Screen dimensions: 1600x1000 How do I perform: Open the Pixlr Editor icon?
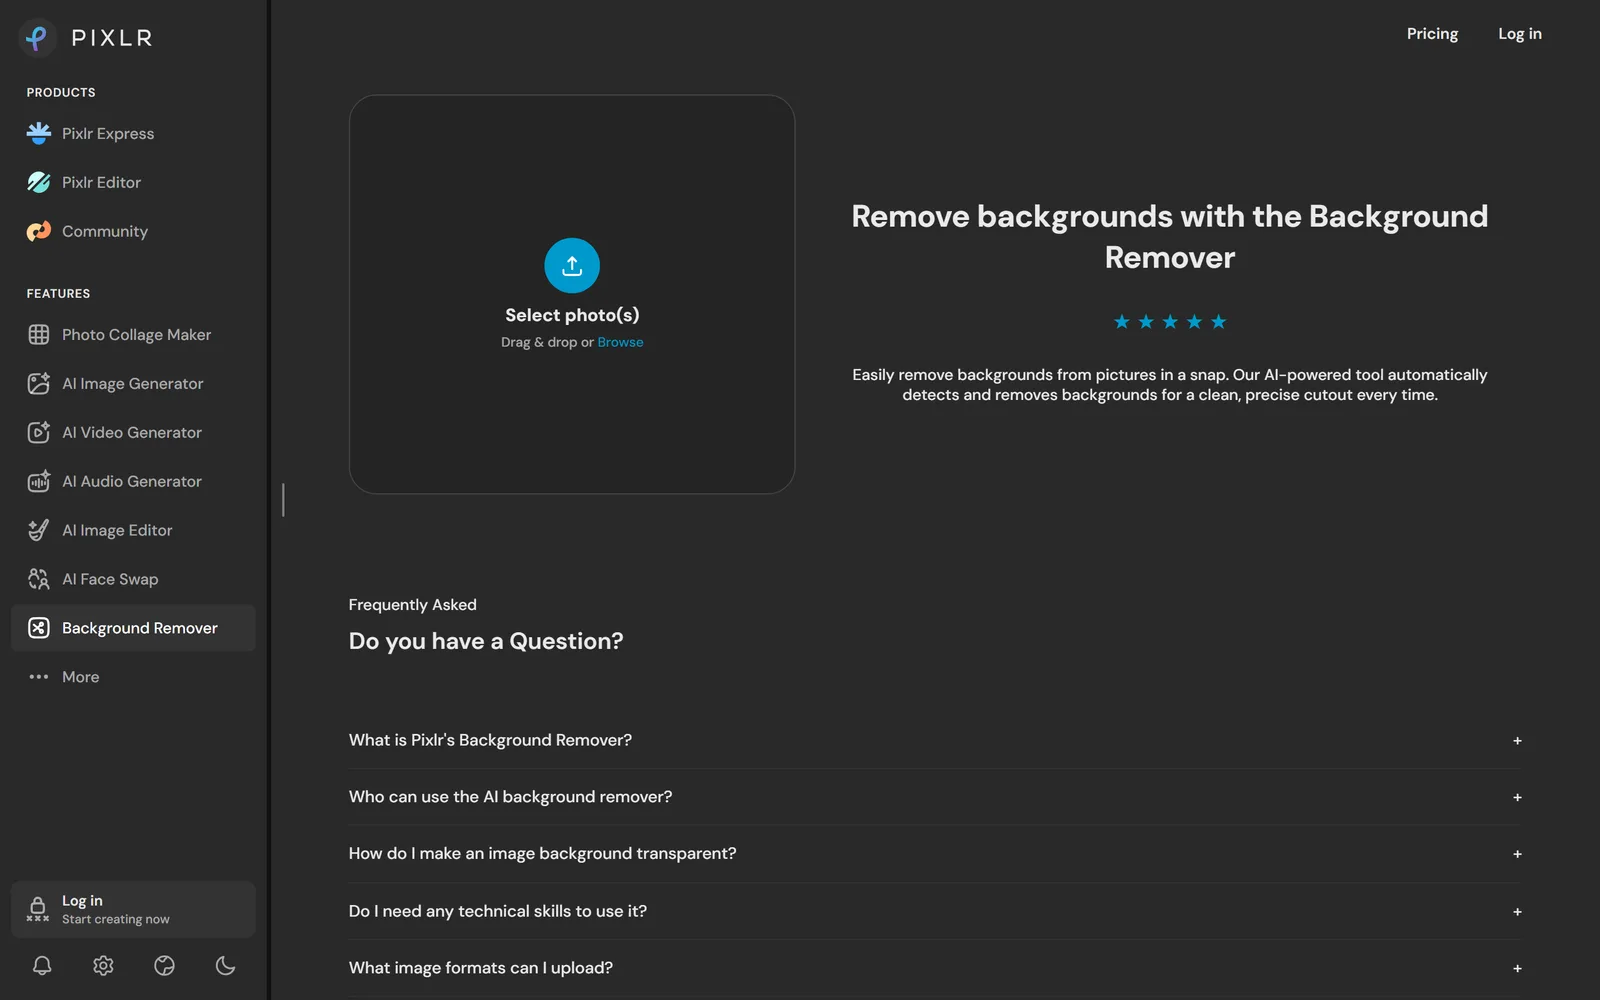(39, 182)
